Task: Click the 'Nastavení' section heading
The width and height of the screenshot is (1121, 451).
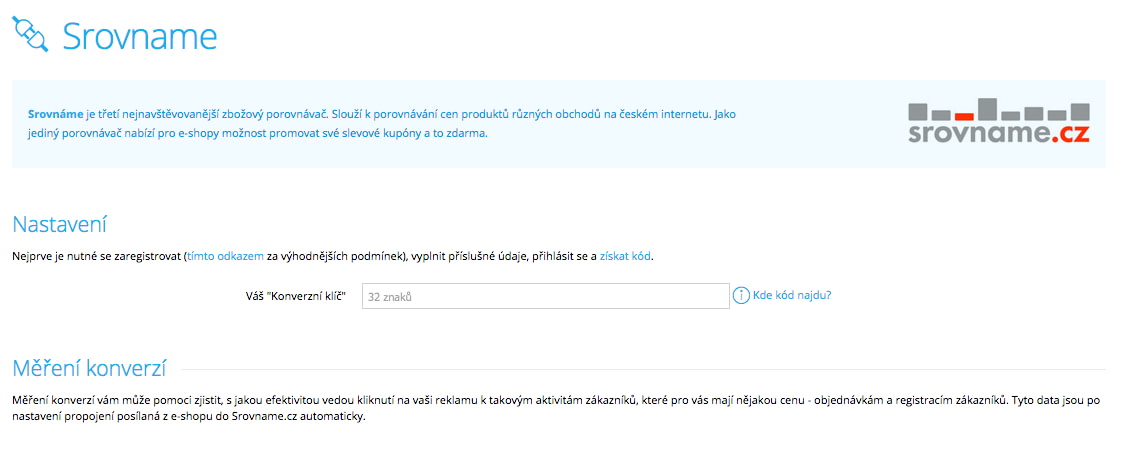Action: tap(59, 224)
